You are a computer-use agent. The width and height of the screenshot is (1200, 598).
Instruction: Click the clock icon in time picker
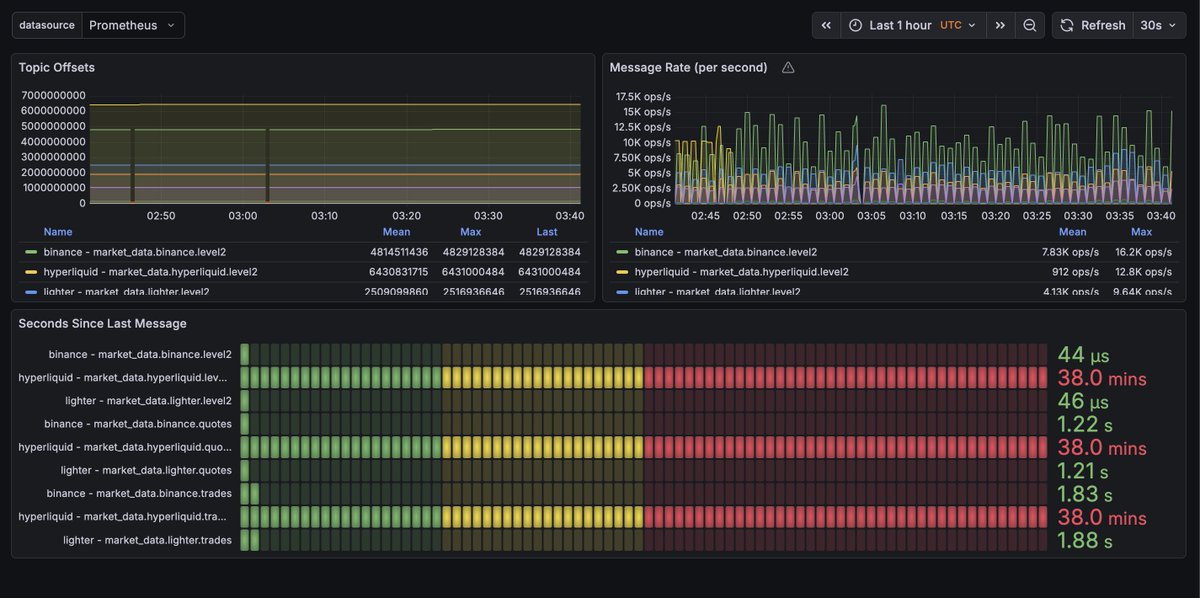855,25
